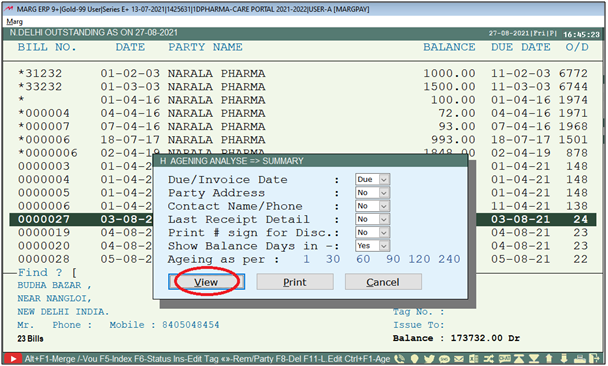Screen dimensions: 608x366
Task: Click the red YouTube play icon
Action: [13, 359]
